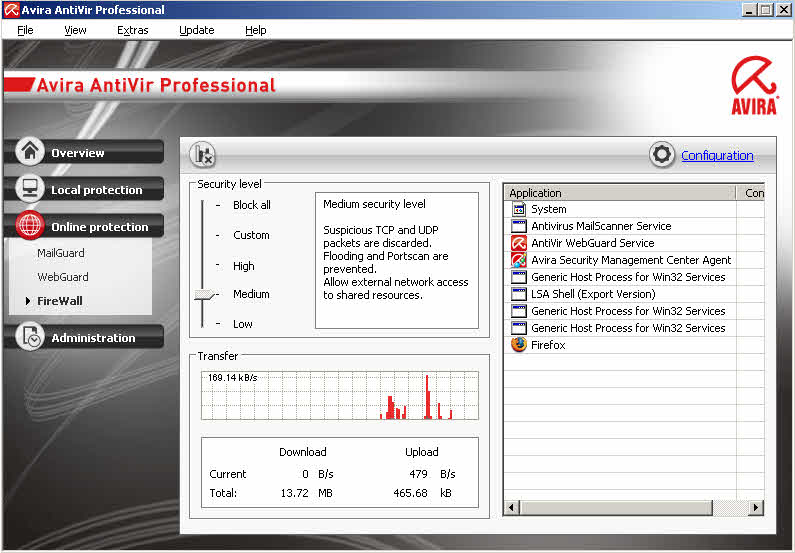Open WebGuard under Online protection
The image size is (795, 553).
tap(63, 277)
